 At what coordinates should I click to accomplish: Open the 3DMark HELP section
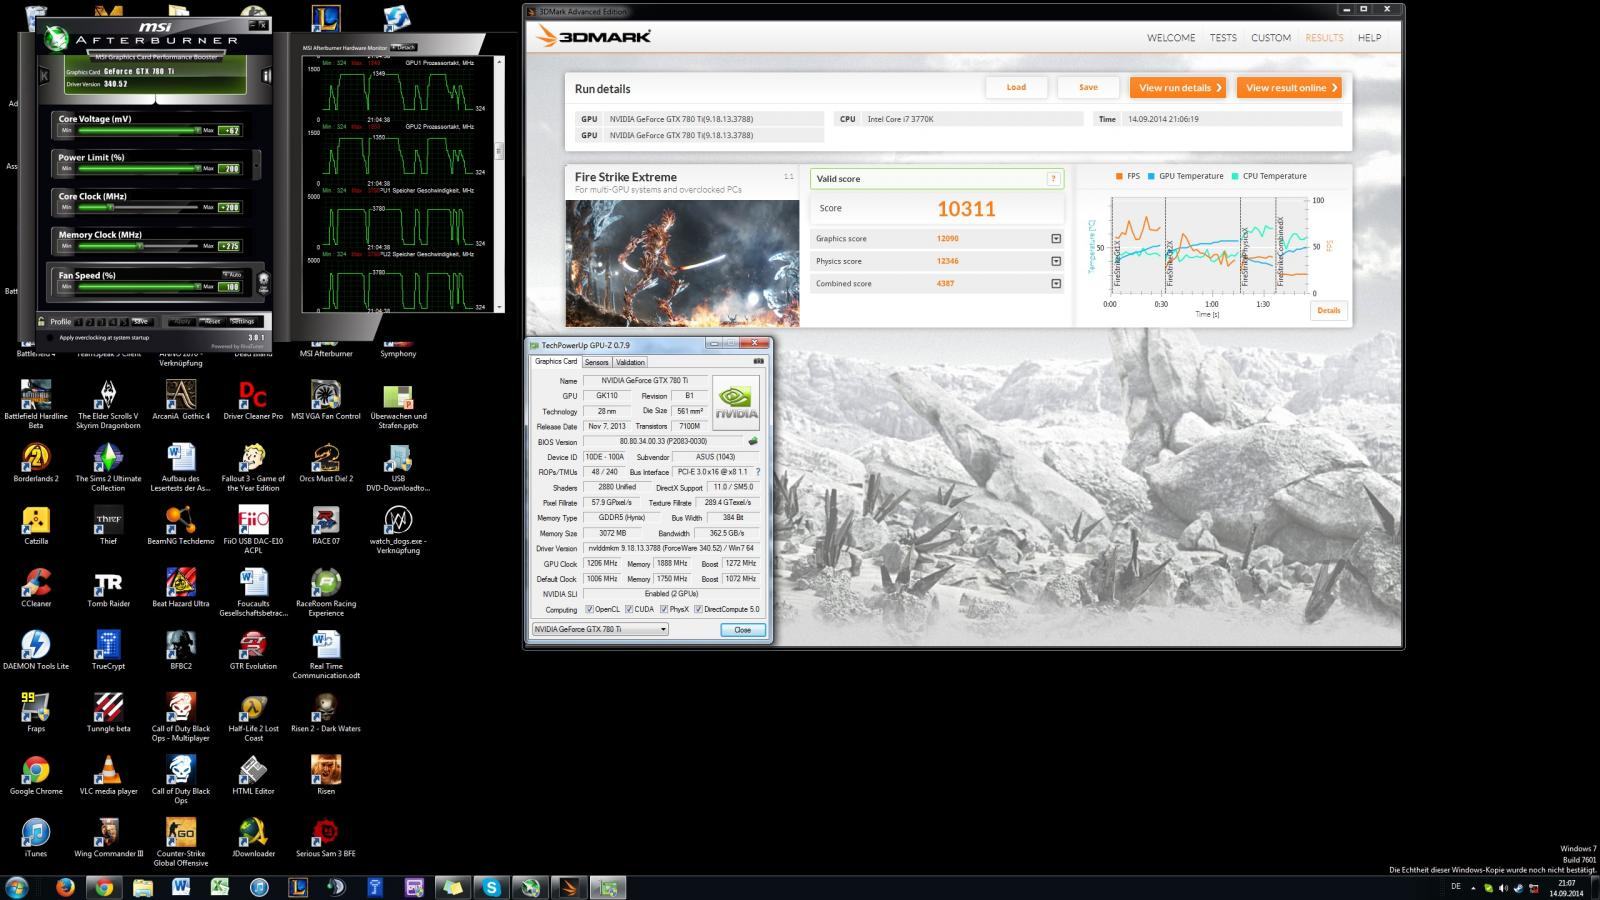click(1369, 38)
